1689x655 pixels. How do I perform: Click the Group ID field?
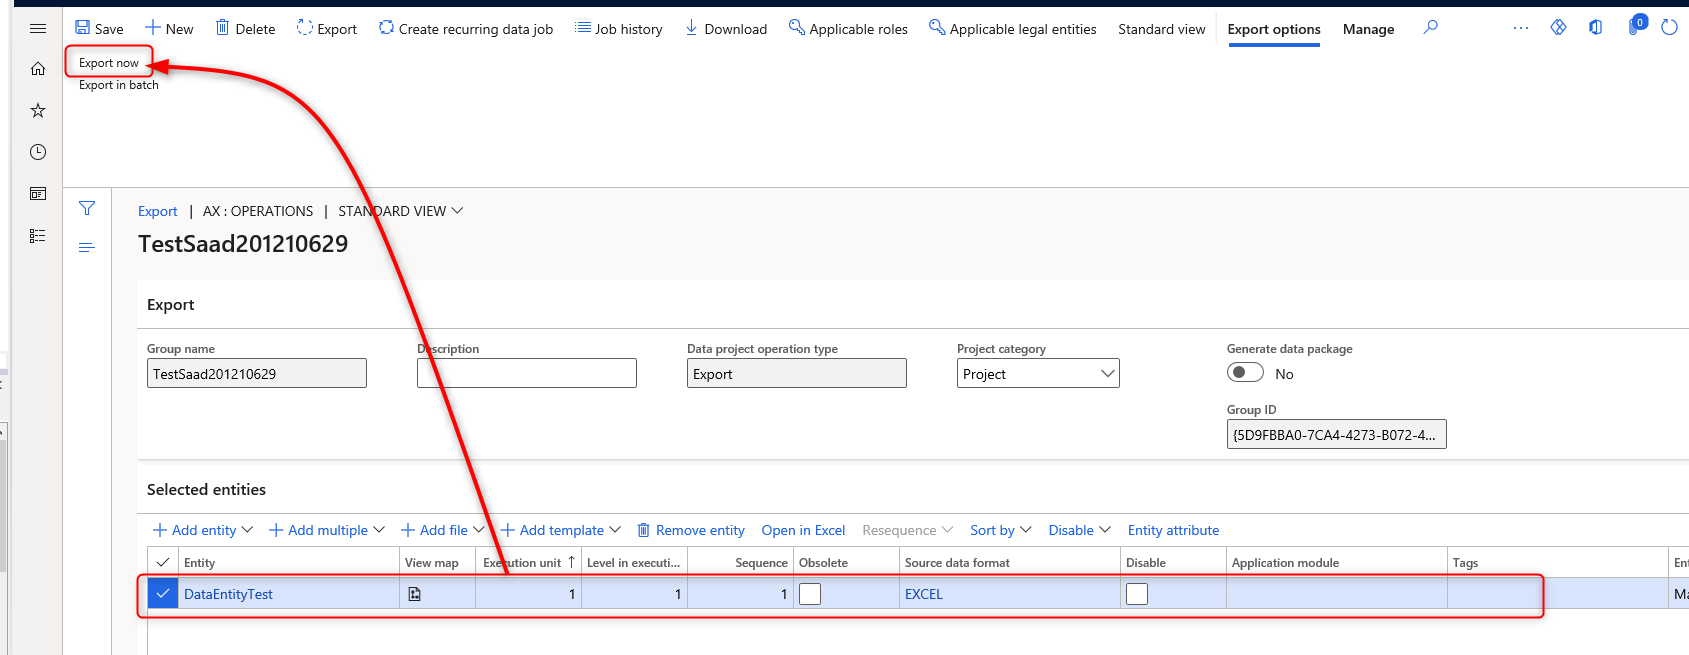tap(1337, 434)
